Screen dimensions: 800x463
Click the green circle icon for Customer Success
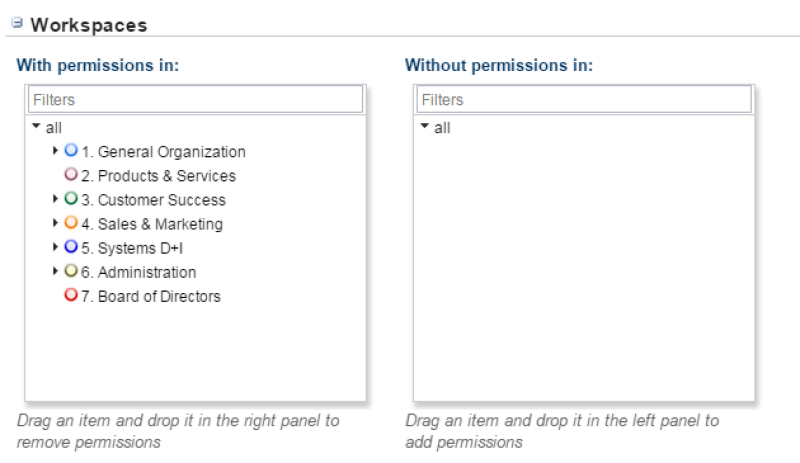(71, 199)
